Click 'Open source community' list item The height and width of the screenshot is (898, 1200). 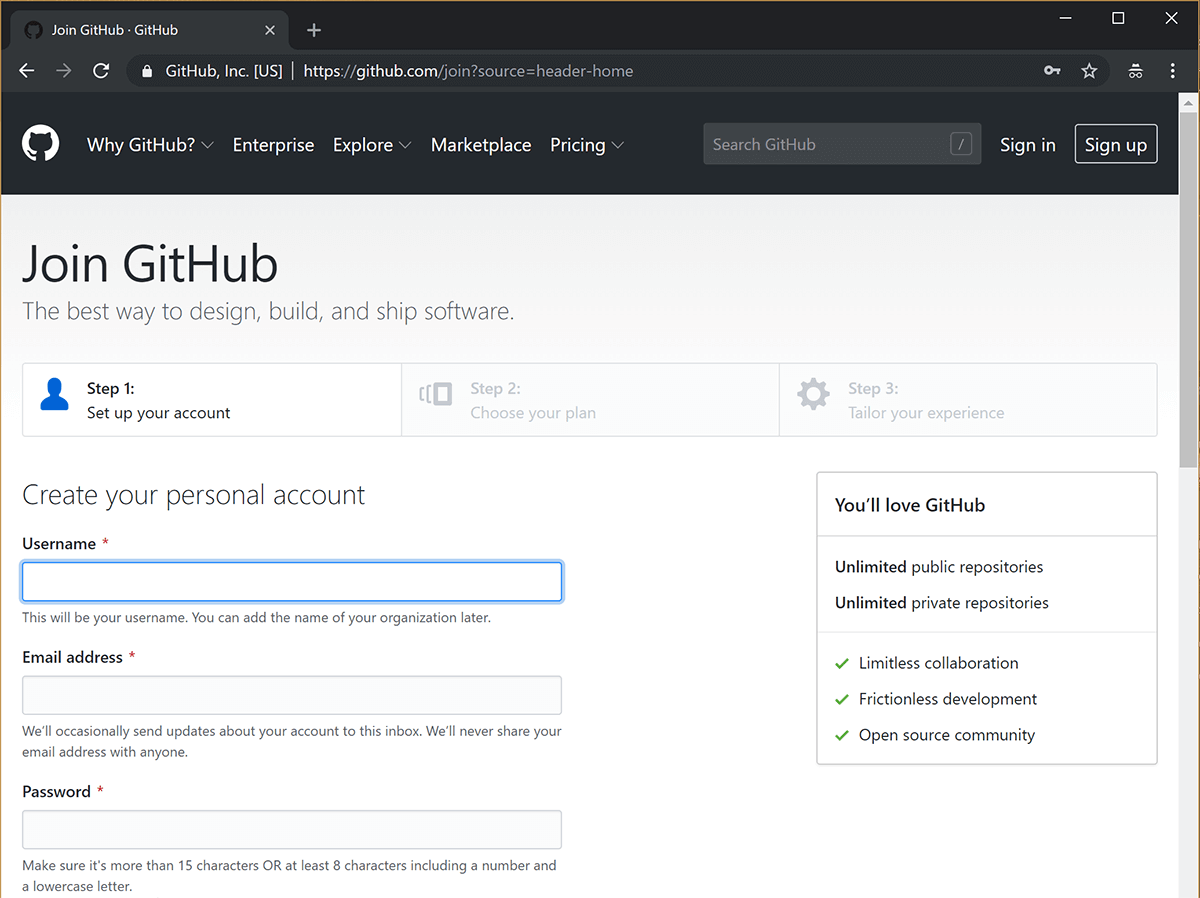point(947,735)
